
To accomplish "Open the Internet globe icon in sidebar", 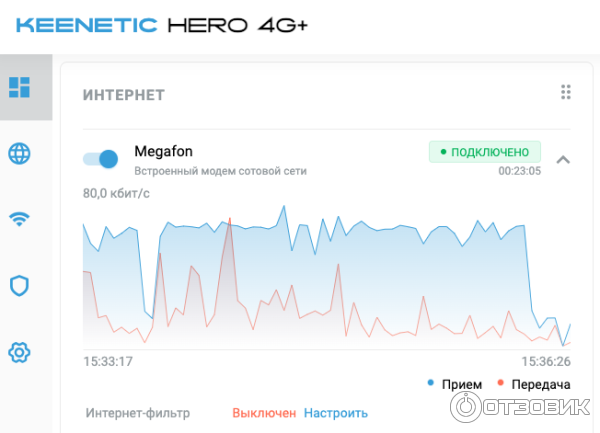I will 20,153.
